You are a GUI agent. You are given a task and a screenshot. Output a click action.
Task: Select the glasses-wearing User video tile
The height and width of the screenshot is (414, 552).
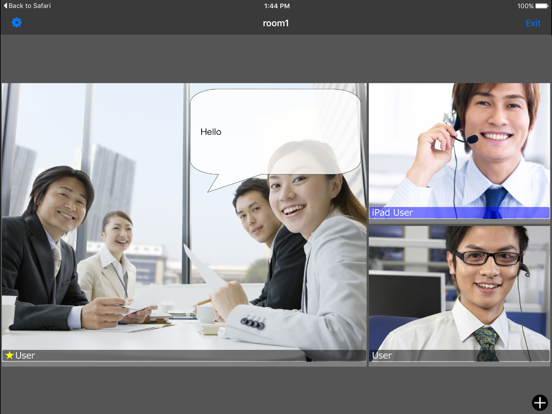click(x=459, y=294)
